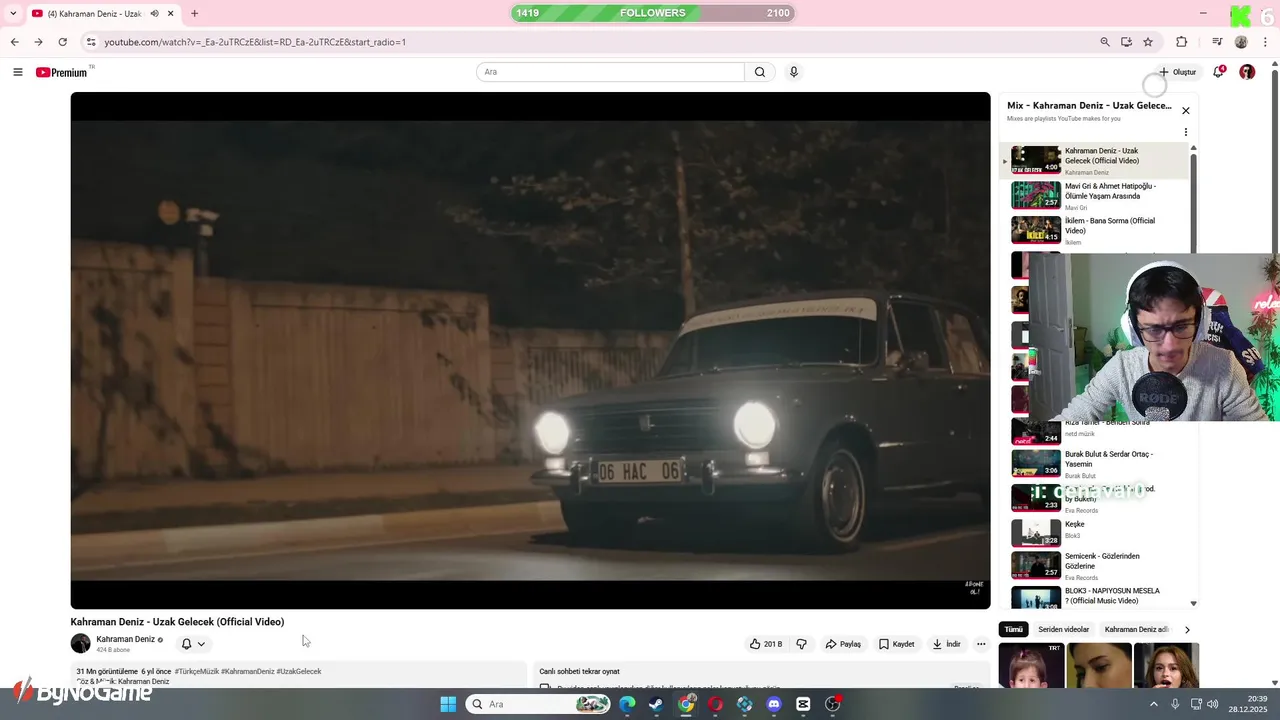Open Kahraman Deniz channel name link
The width and height of the screenshot is (1280, 720).
(x=125, y=639)
